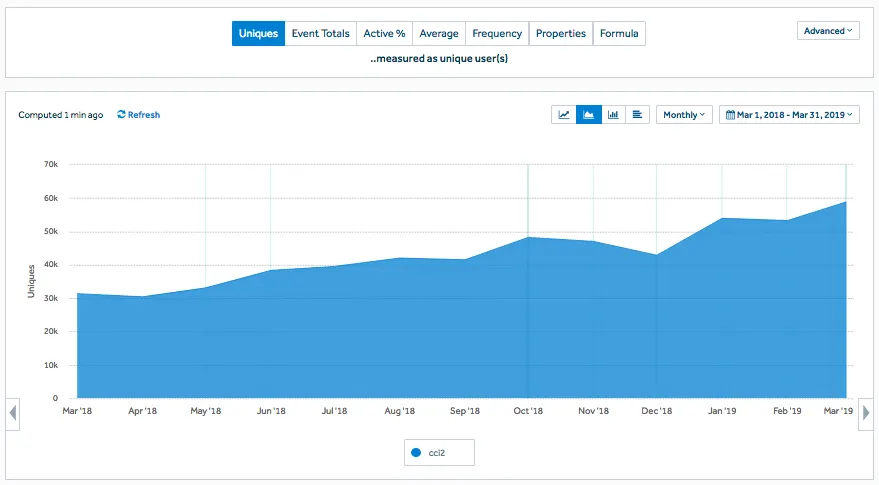Click the Dec '18 axis label

657,411
